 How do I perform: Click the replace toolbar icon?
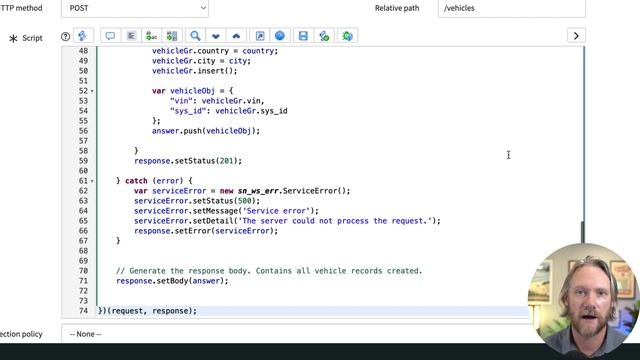click(151, 36)
